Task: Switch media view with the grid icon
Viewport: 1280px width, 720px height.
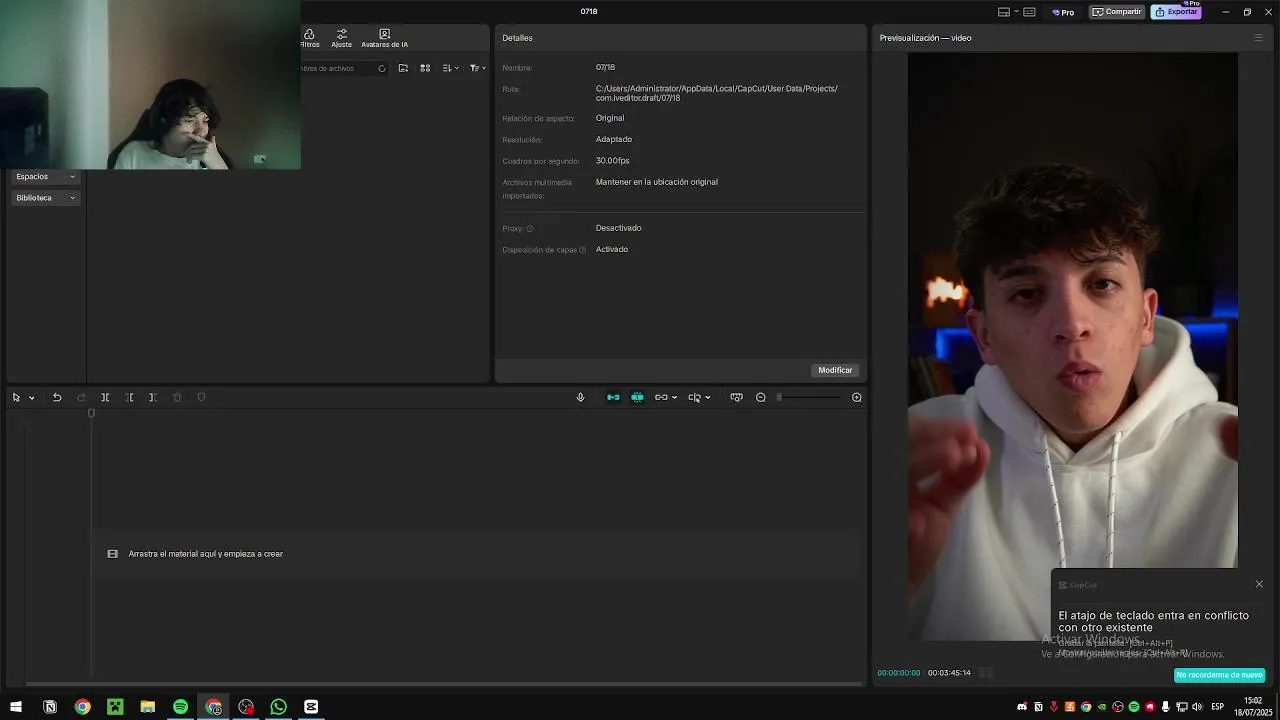Action: [x=425, y=68]
